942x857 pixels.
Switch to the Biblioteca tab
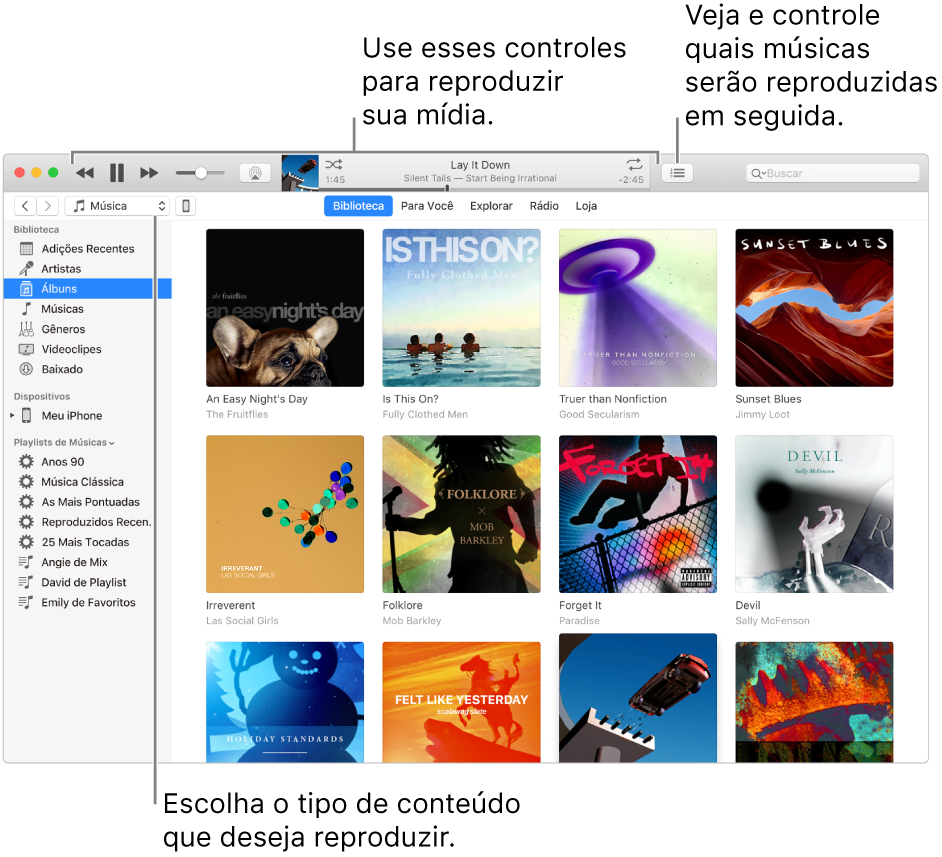click(x=358, y=206)
